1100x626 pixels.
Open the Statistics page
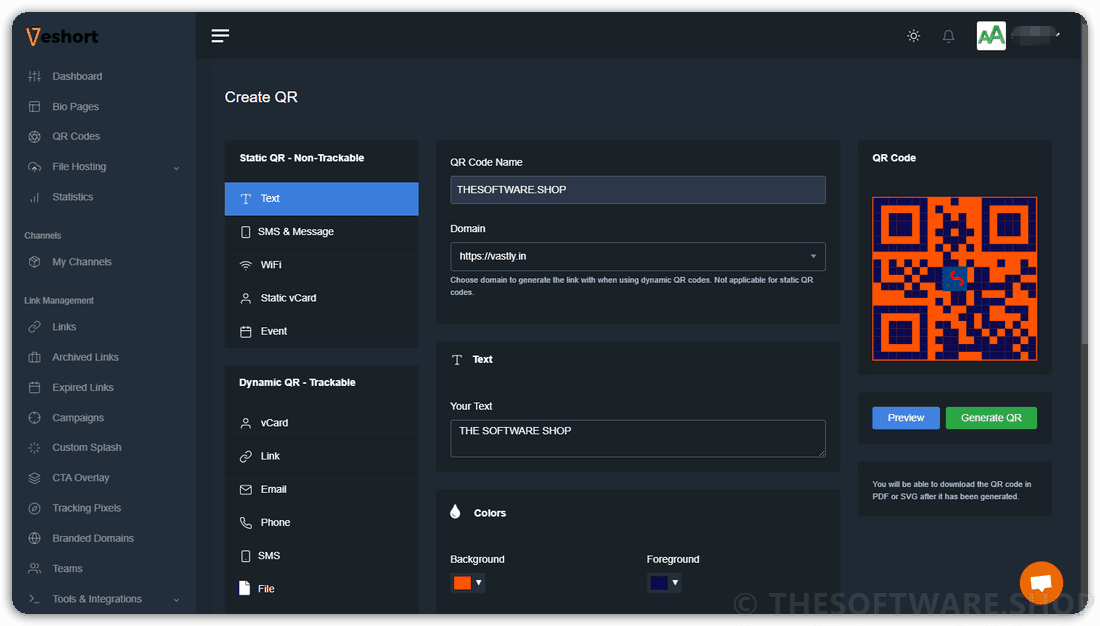point(73,197)
